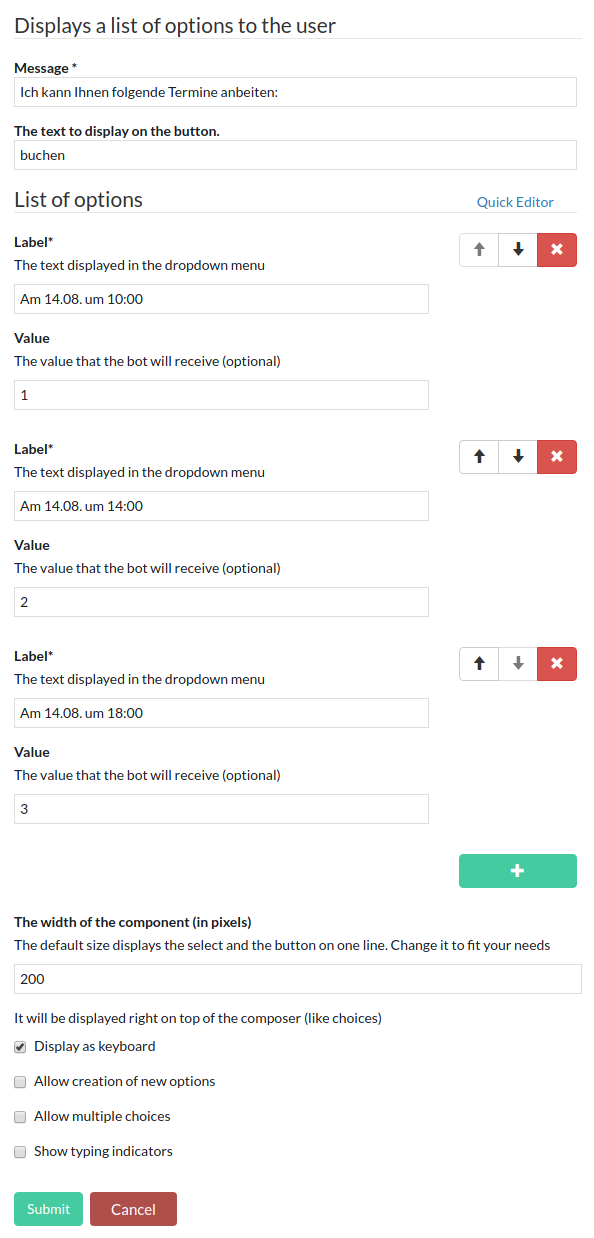Enable "Show typing indicators"

click(x=20, y=1151)
